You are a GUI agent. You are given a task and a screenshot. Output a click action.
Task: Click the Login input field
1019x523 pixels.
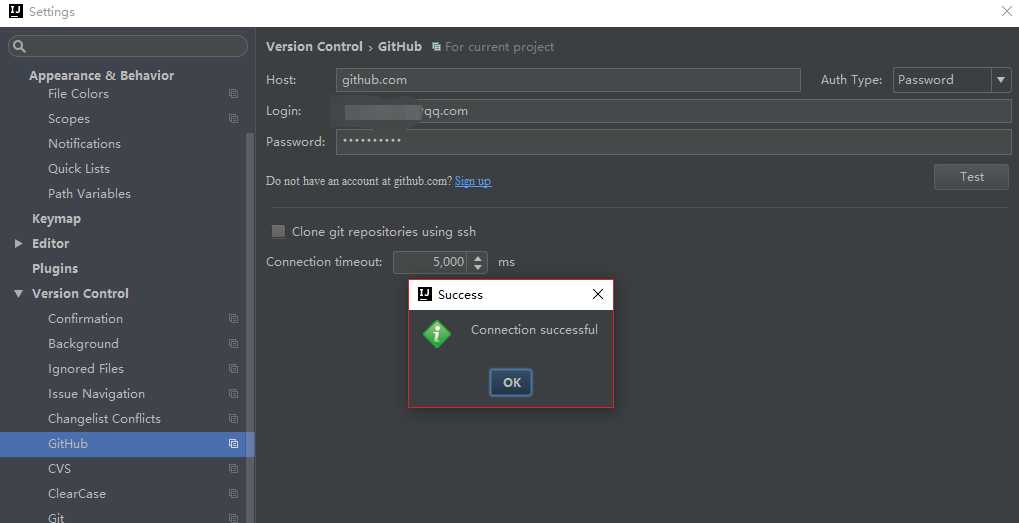[673, 111]
